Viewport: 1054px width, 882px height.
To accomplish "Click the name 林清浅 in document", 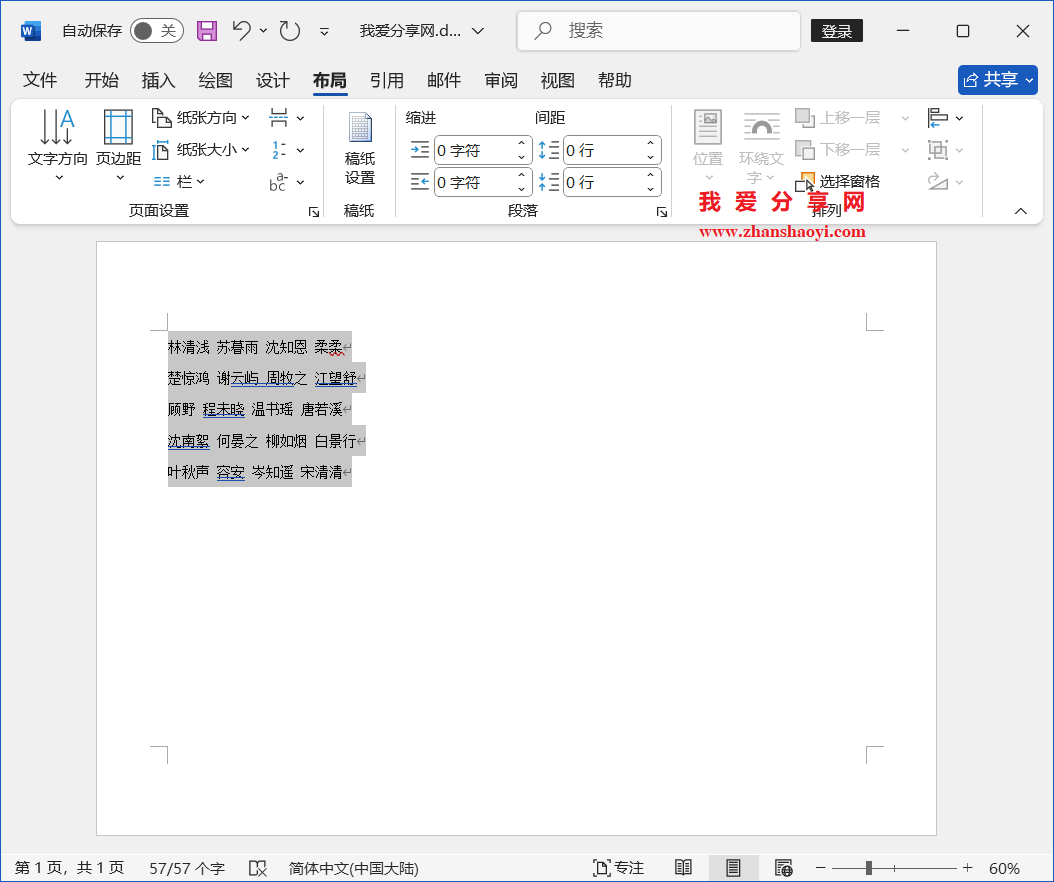I will click(x=188, y=347).
